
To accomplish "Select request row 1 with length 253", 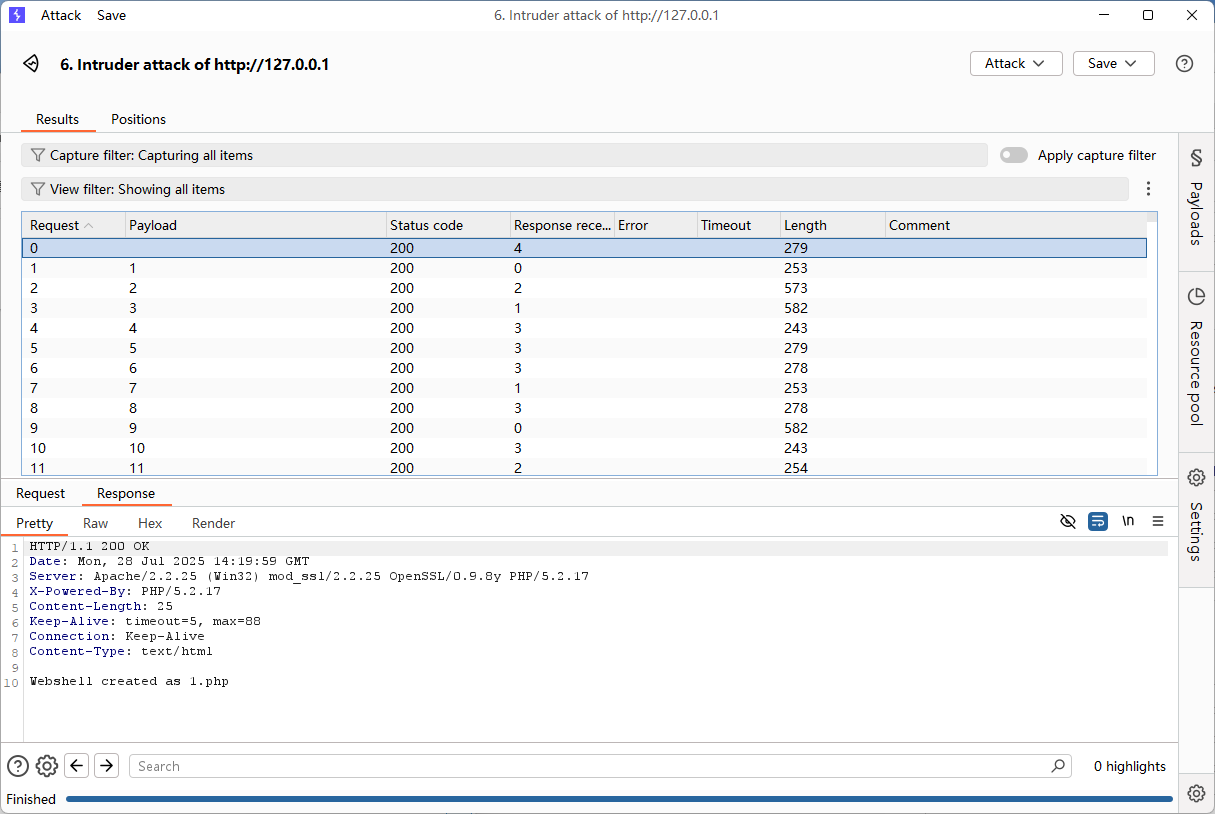I will click(x=584, y=268).
